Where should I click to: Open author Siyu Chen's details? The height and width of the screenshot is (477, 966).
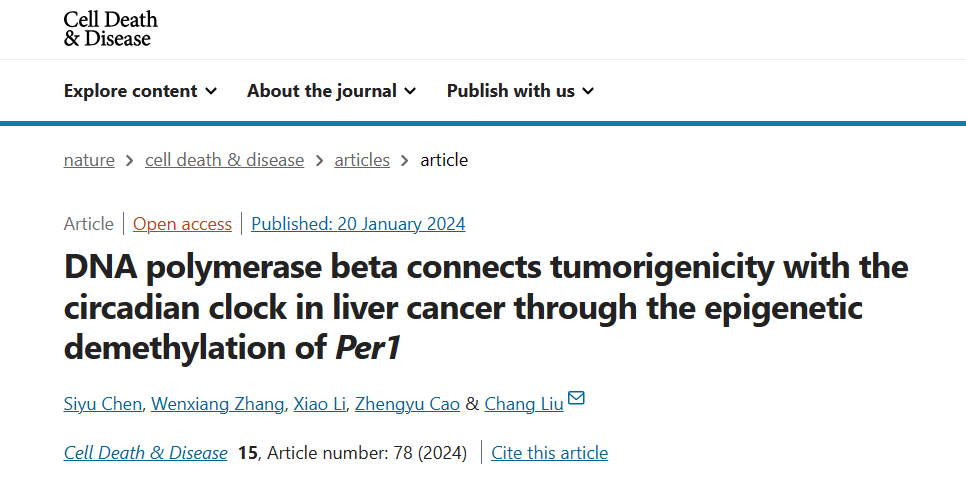point(103,404)
